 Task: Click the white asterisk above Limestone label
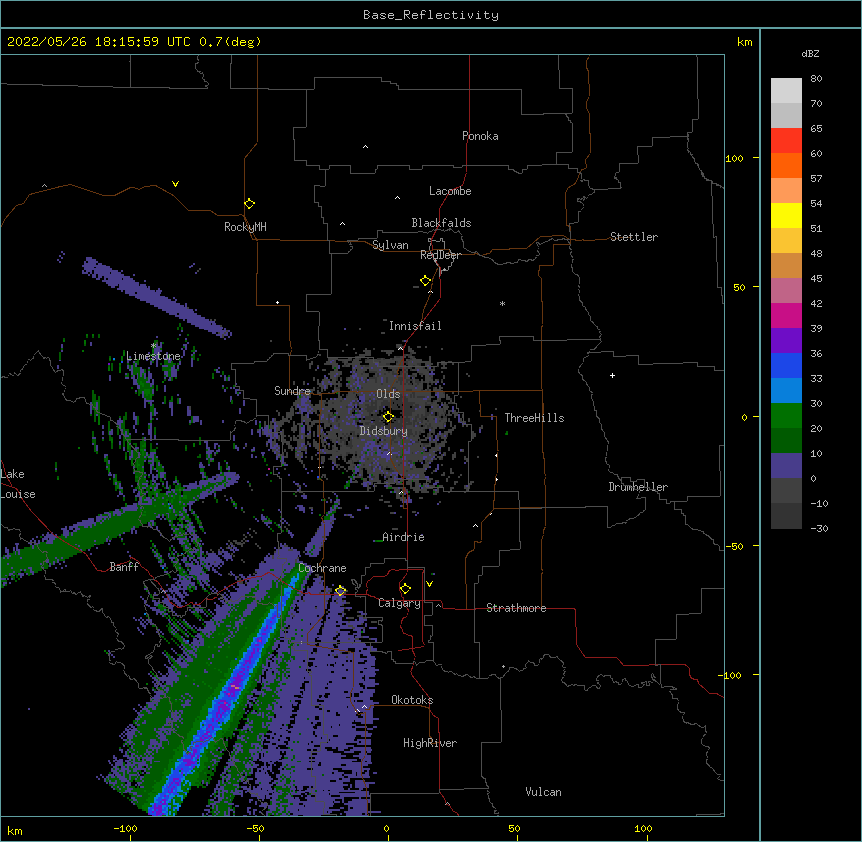coord(154,346)
